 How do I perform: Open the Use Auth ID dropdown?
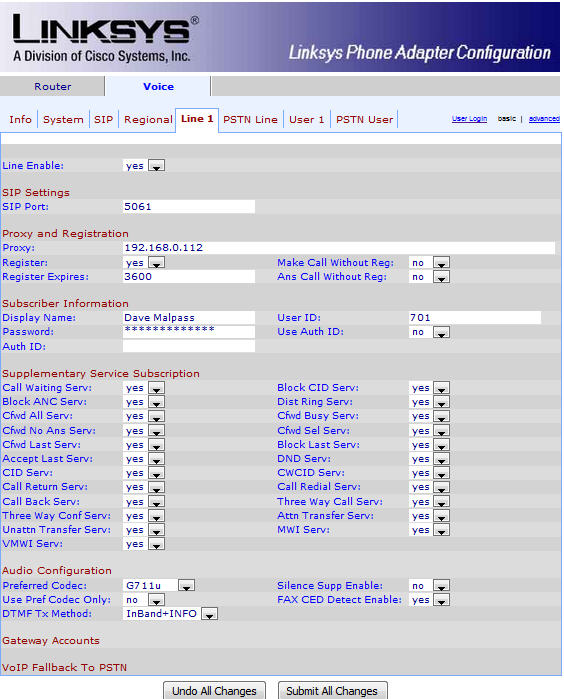pyautogui.click(x=429, y=332)
